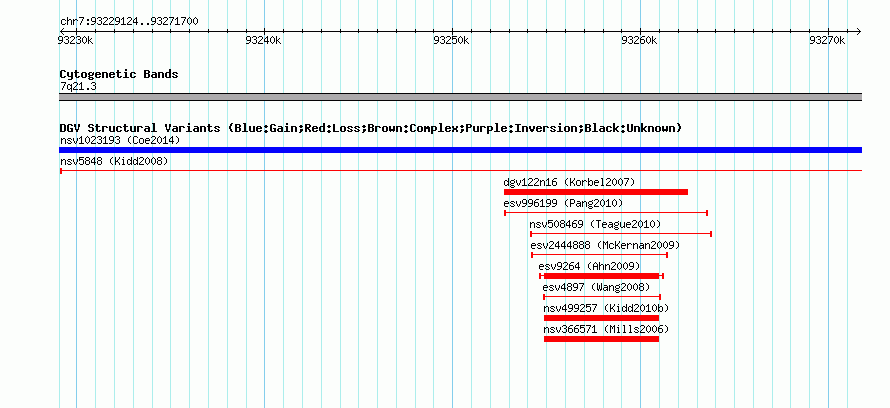
Task: Open the esv9264 (Ahn2009) label
Action: pyautogui.click(x=589, y=266)
